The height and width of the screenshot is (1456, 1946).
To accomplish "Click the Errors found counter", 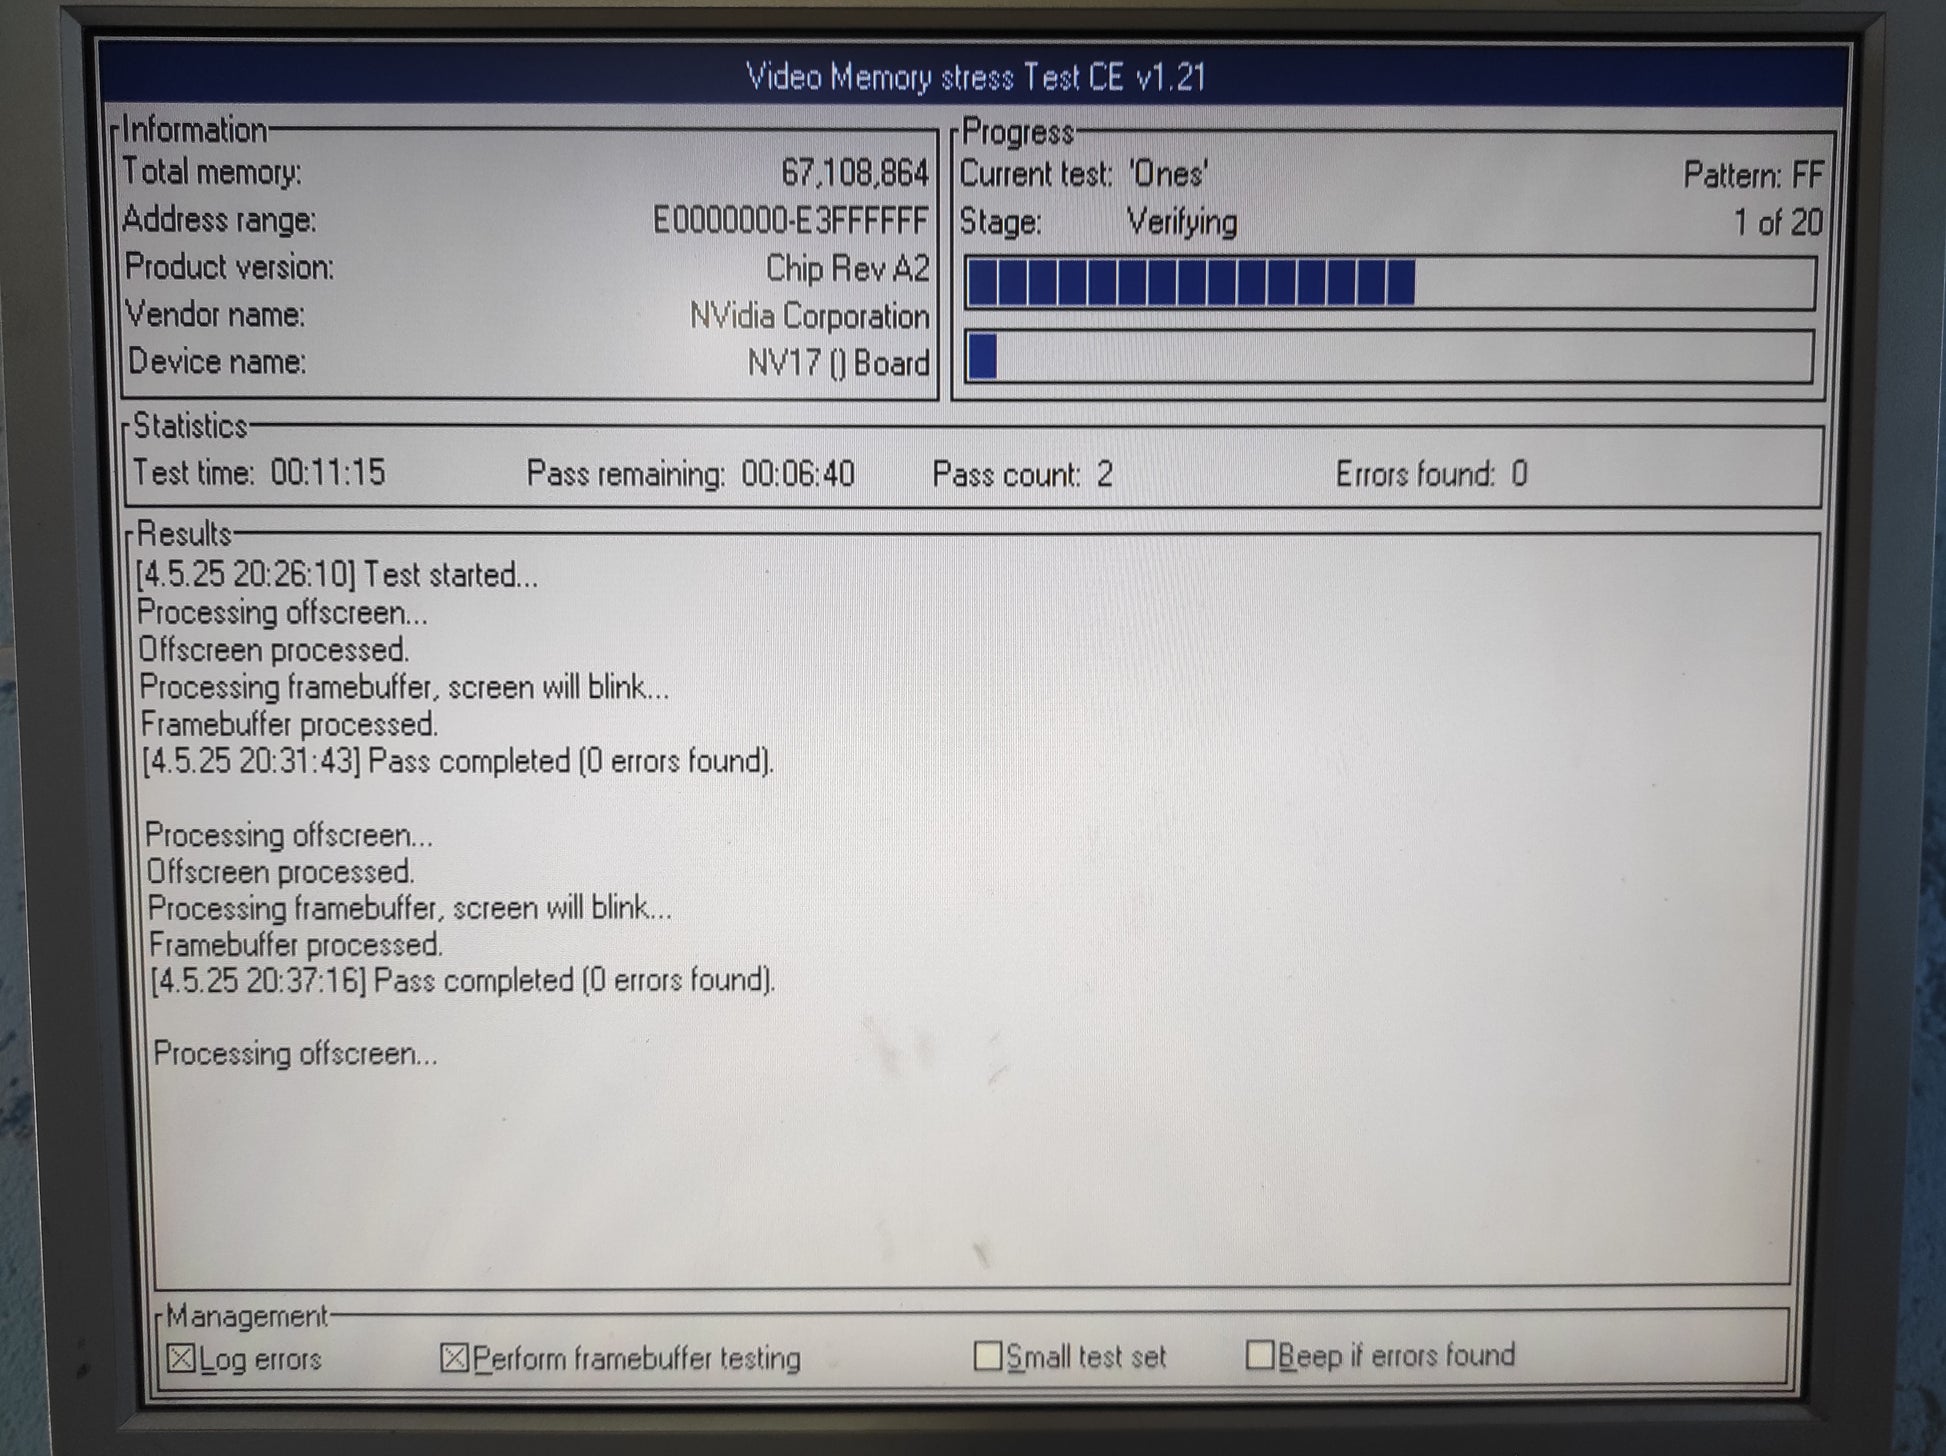I will click(x=1518, y=474).
